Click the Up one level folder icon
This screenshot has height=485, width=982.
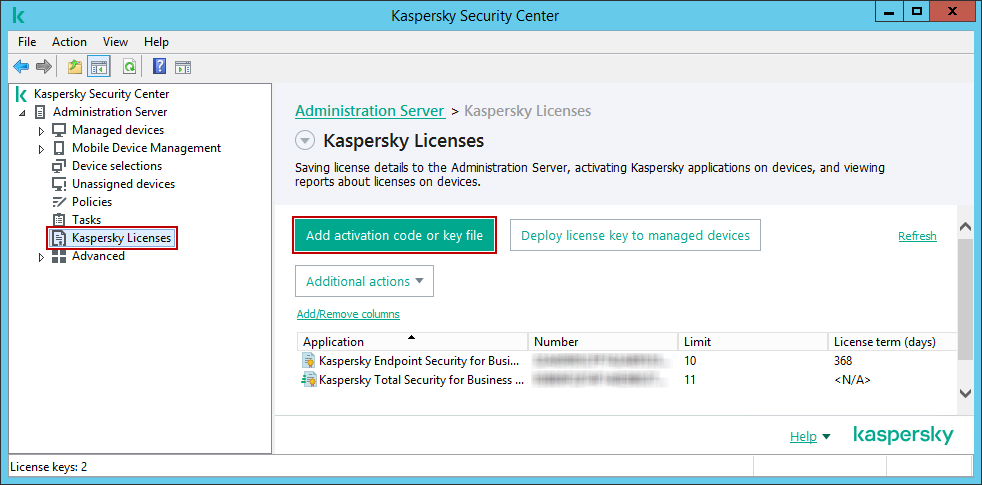tap(75, 67)
